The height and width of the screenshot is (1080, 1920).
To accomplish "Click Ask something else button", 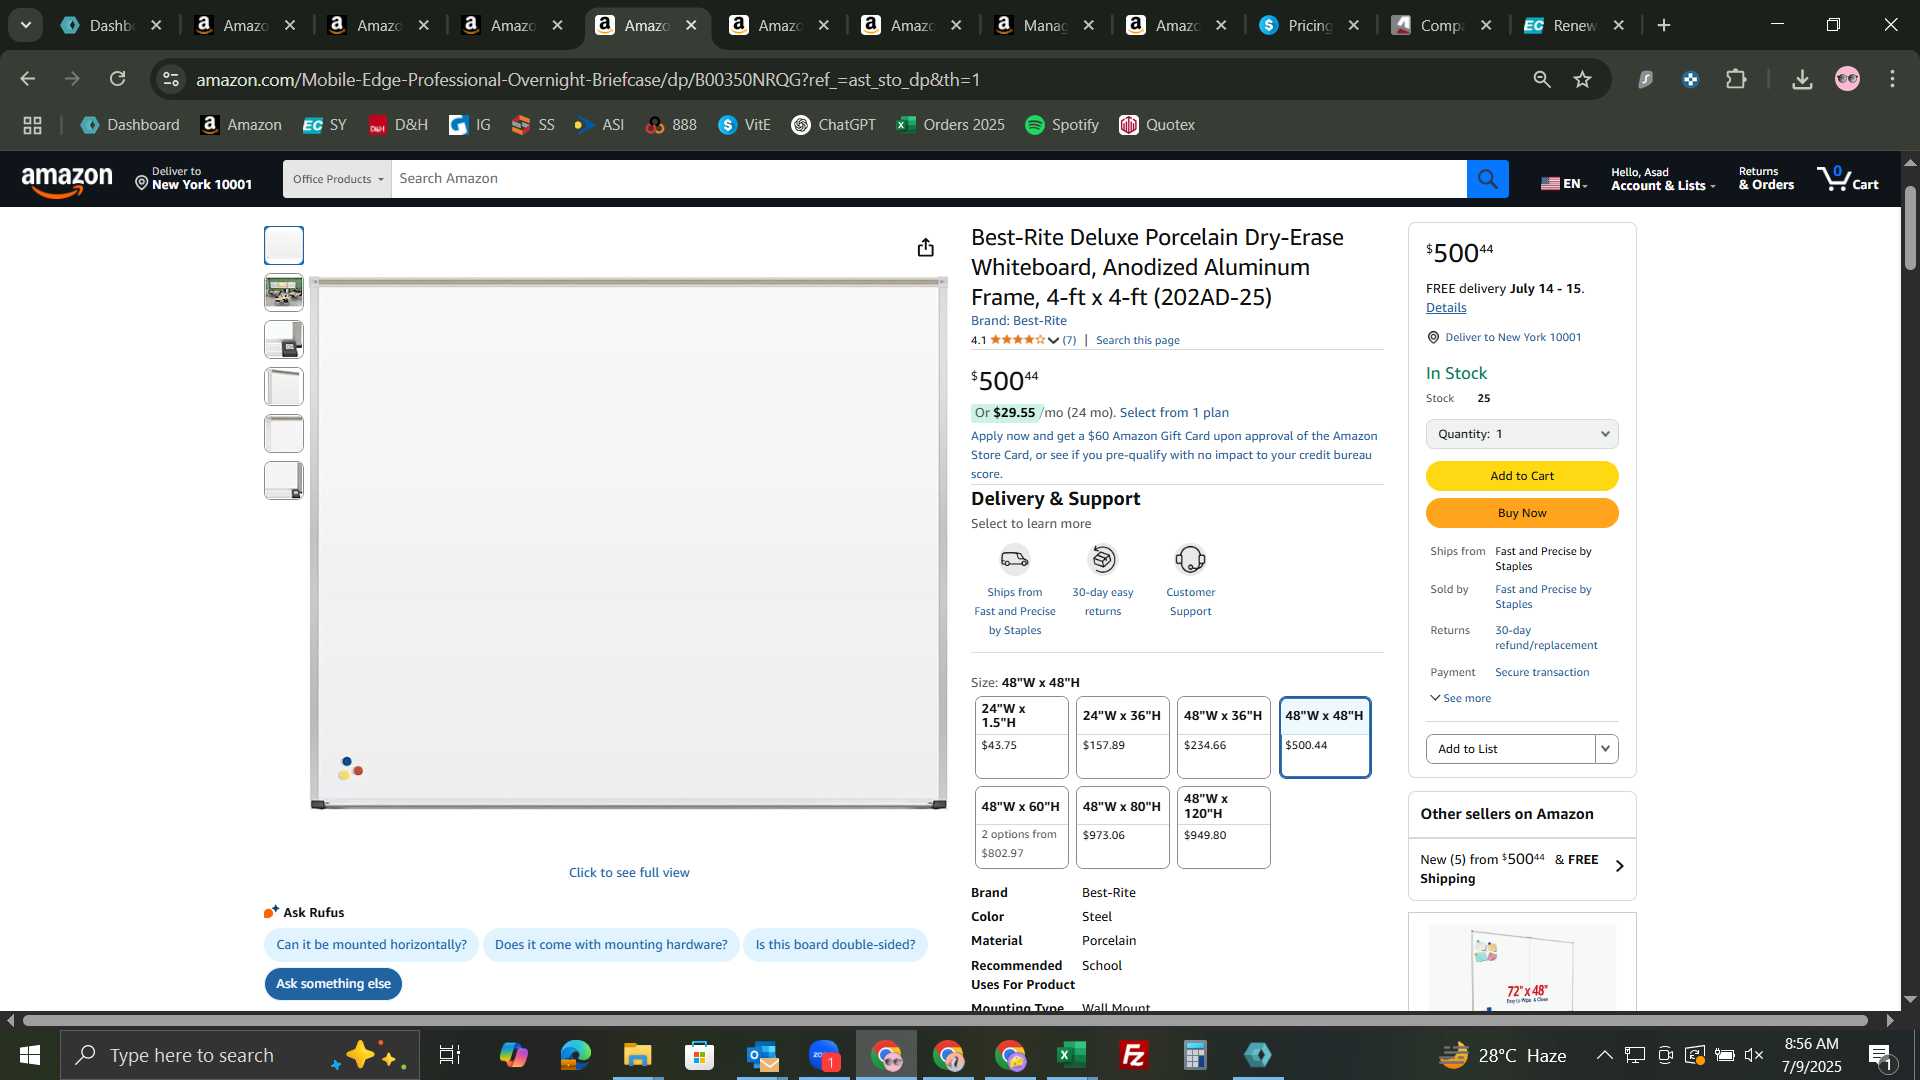I will point(333,984).
